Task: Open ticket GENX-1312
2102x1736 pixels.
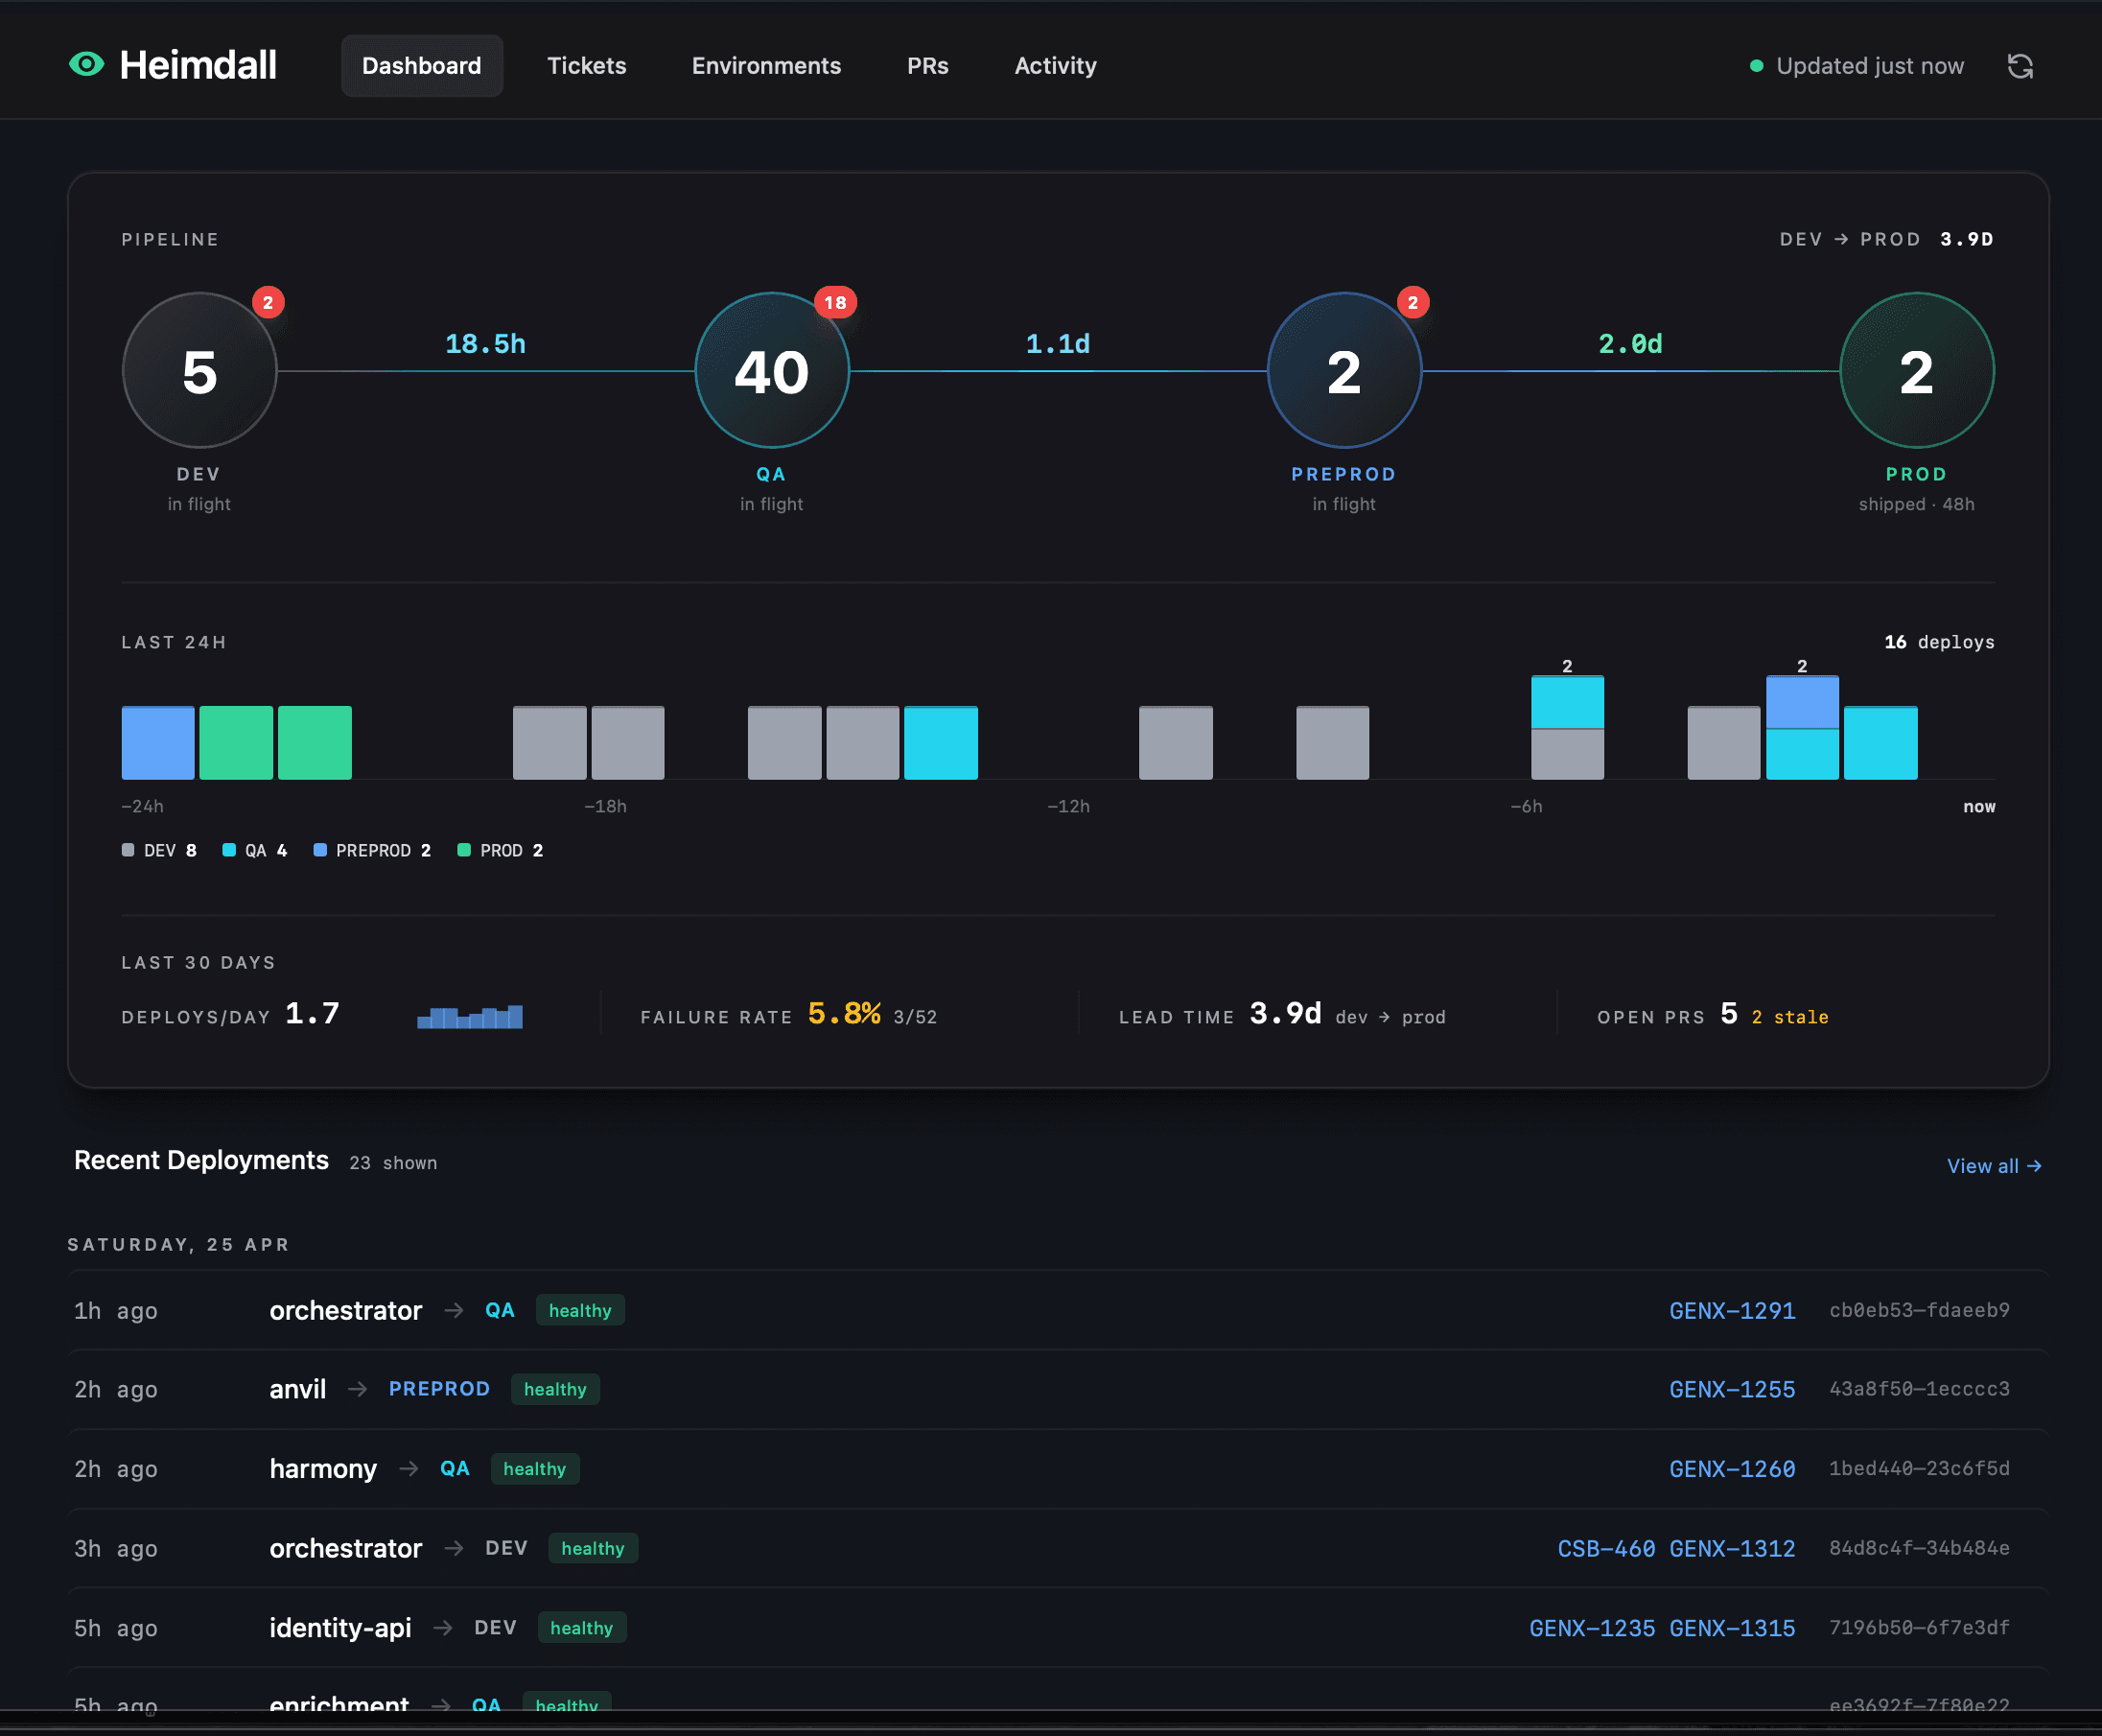Action: pos(1732,1548)
